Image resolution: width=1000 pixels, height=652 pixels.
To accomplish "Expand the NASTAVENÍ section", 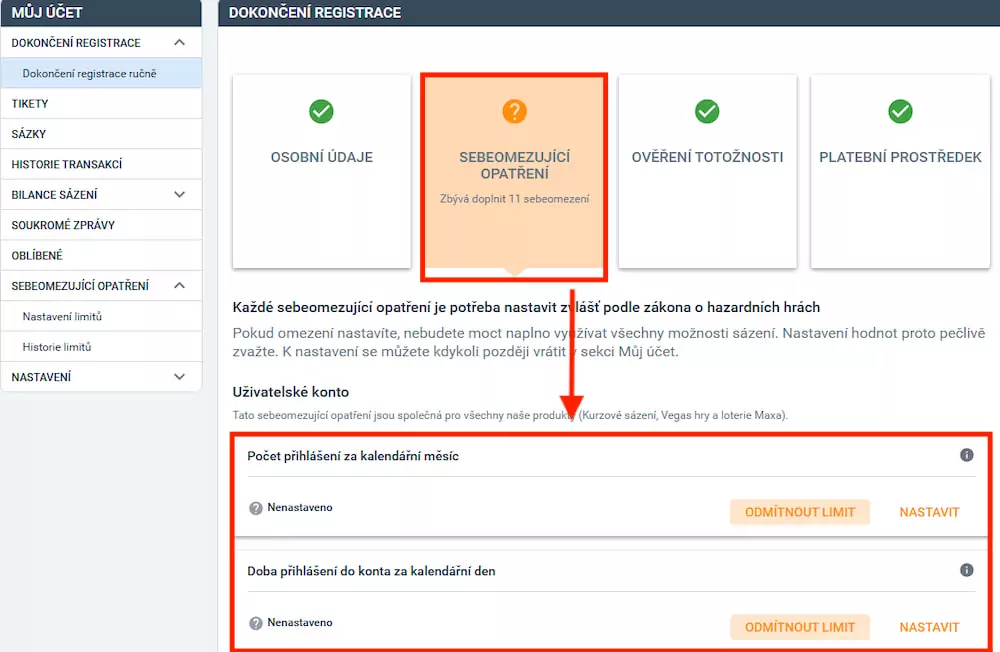I will (x=180, y=377).
